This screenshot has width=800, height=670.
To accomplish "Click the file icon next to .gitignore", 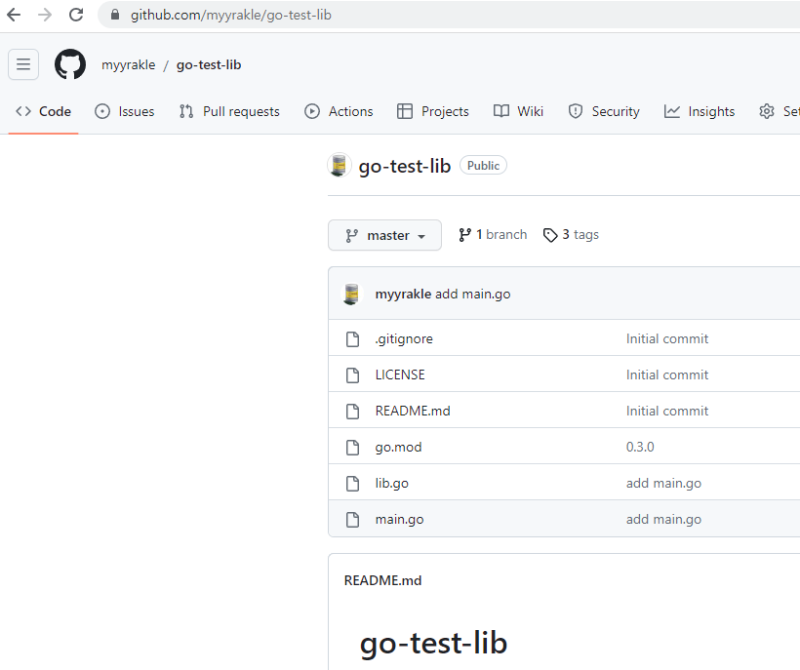I will [x=352, y=339].
